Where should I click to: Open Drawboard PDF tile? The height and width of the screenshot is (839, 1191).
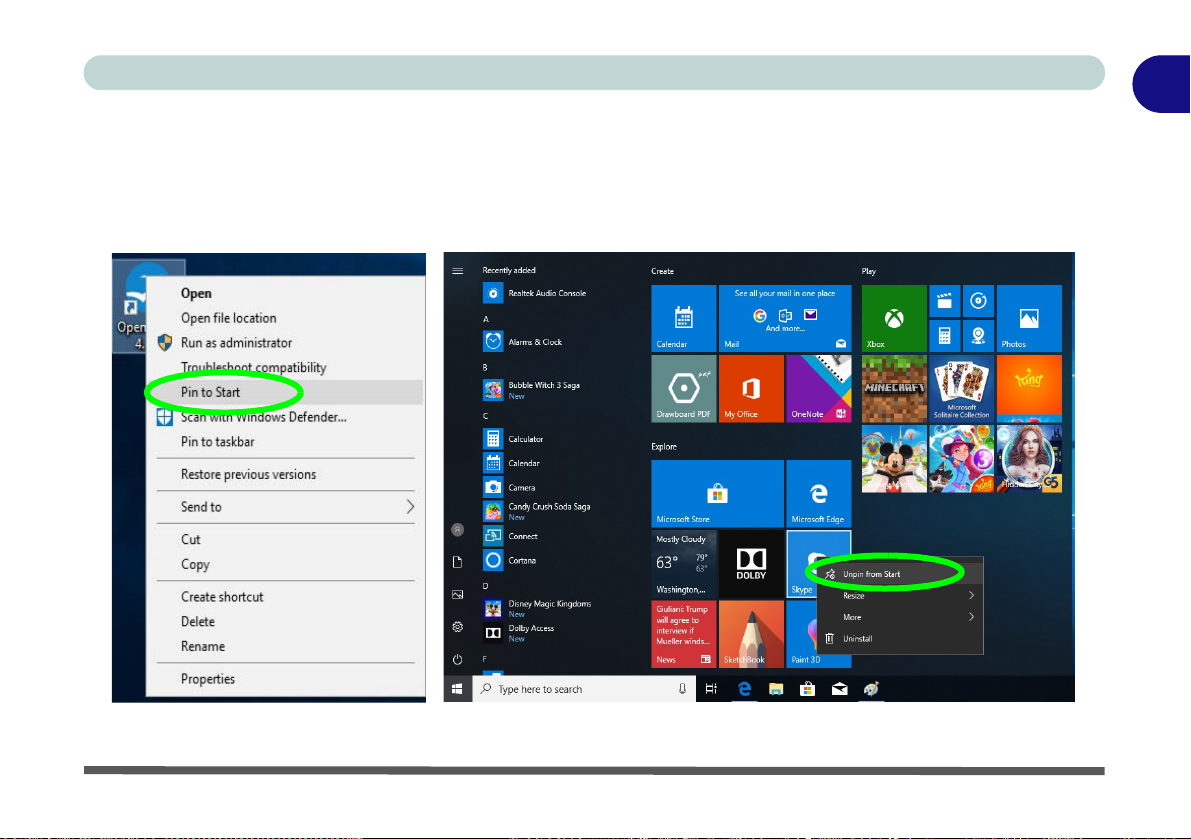684,388
